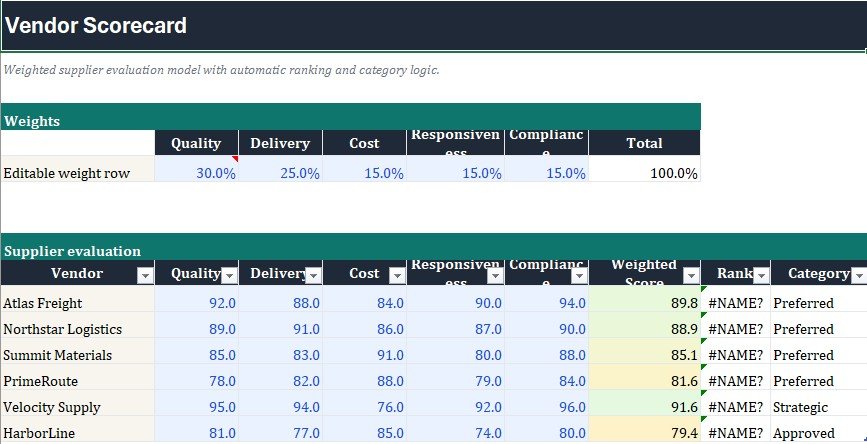Viewport: 867px width, 444px height.
Task: Click the Delivery header in Weights table
Action: [280, 143]
